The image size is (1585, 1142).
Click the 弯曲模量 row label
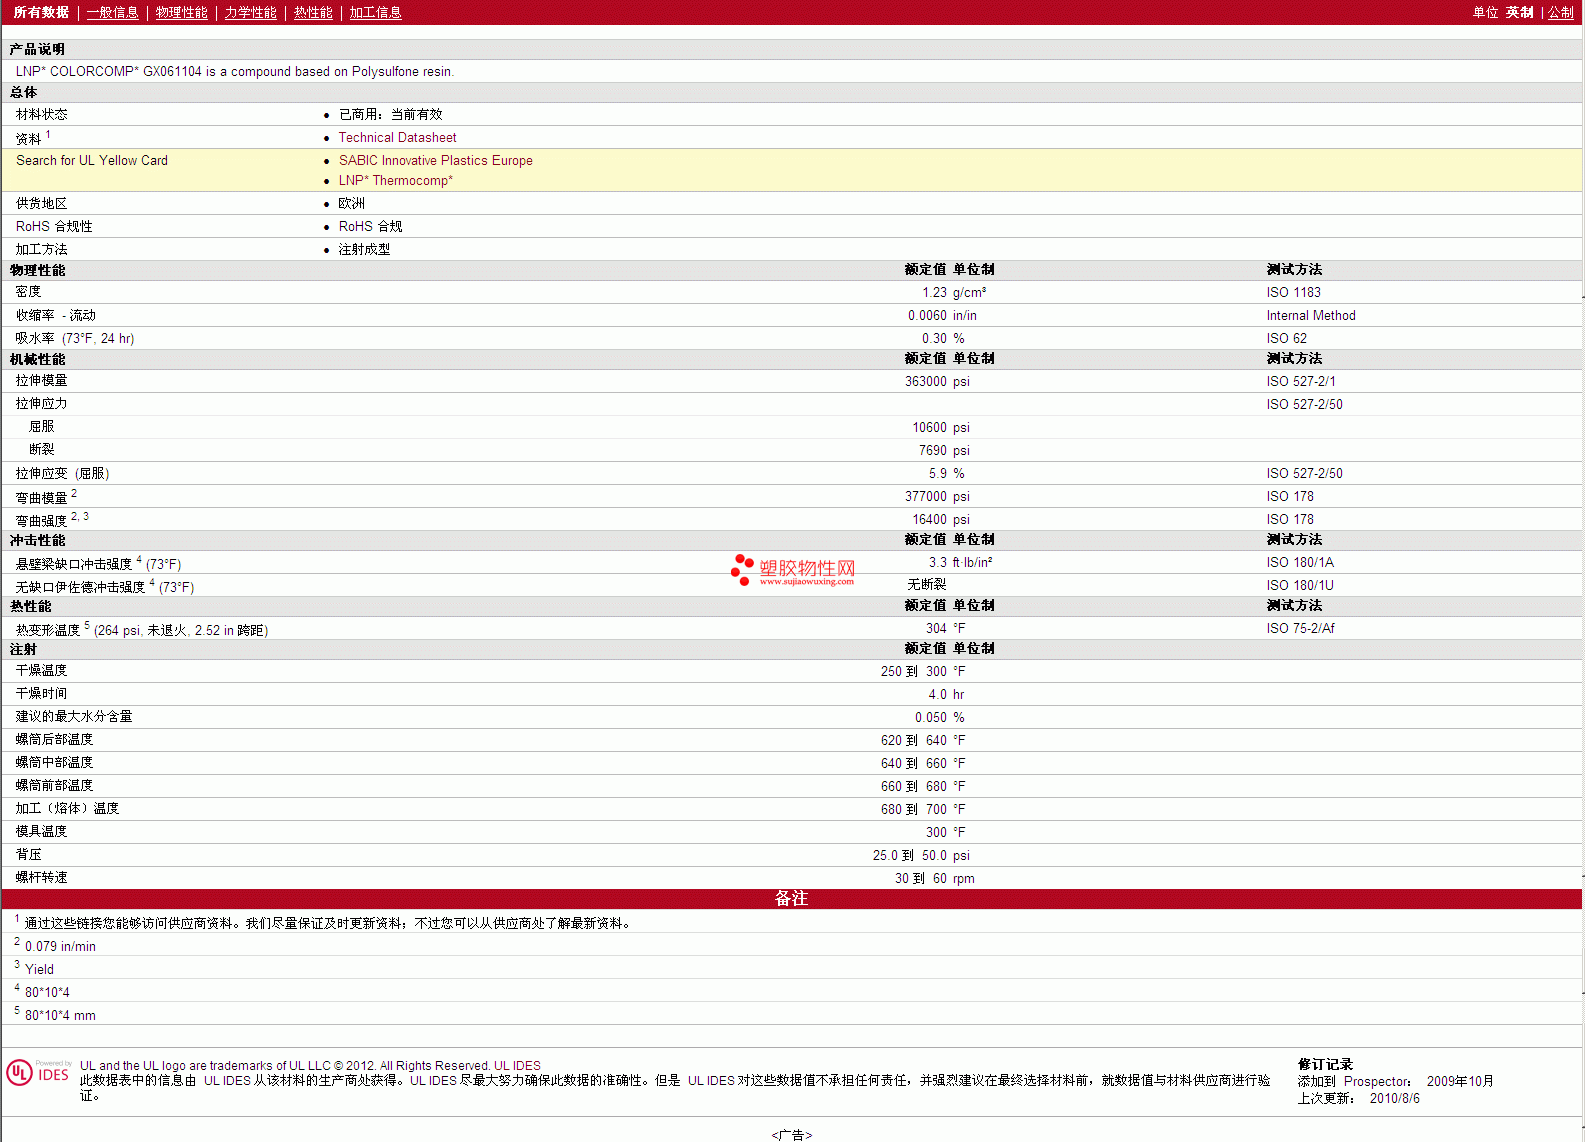tap(41, 498)
